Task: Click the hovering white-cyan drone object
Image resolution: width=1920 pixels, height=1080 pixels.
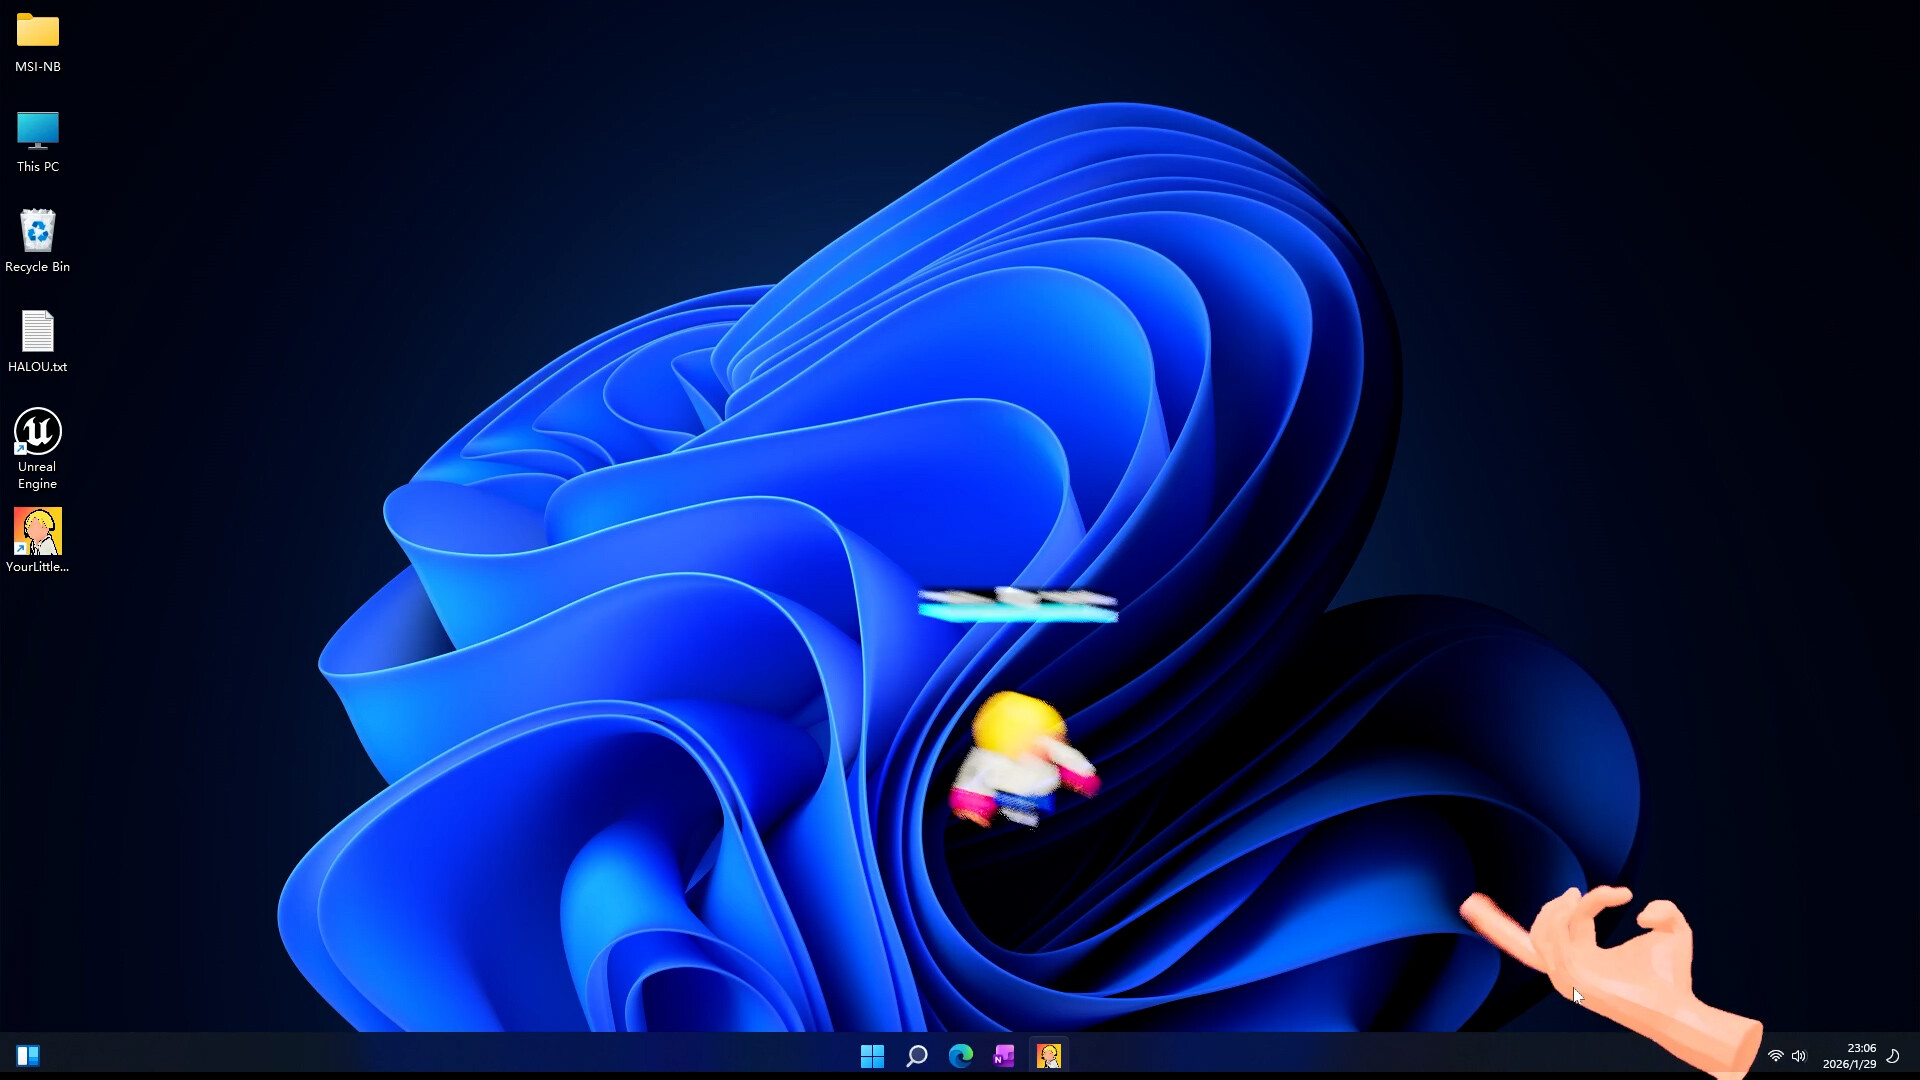Action: tap(1018, 605)
